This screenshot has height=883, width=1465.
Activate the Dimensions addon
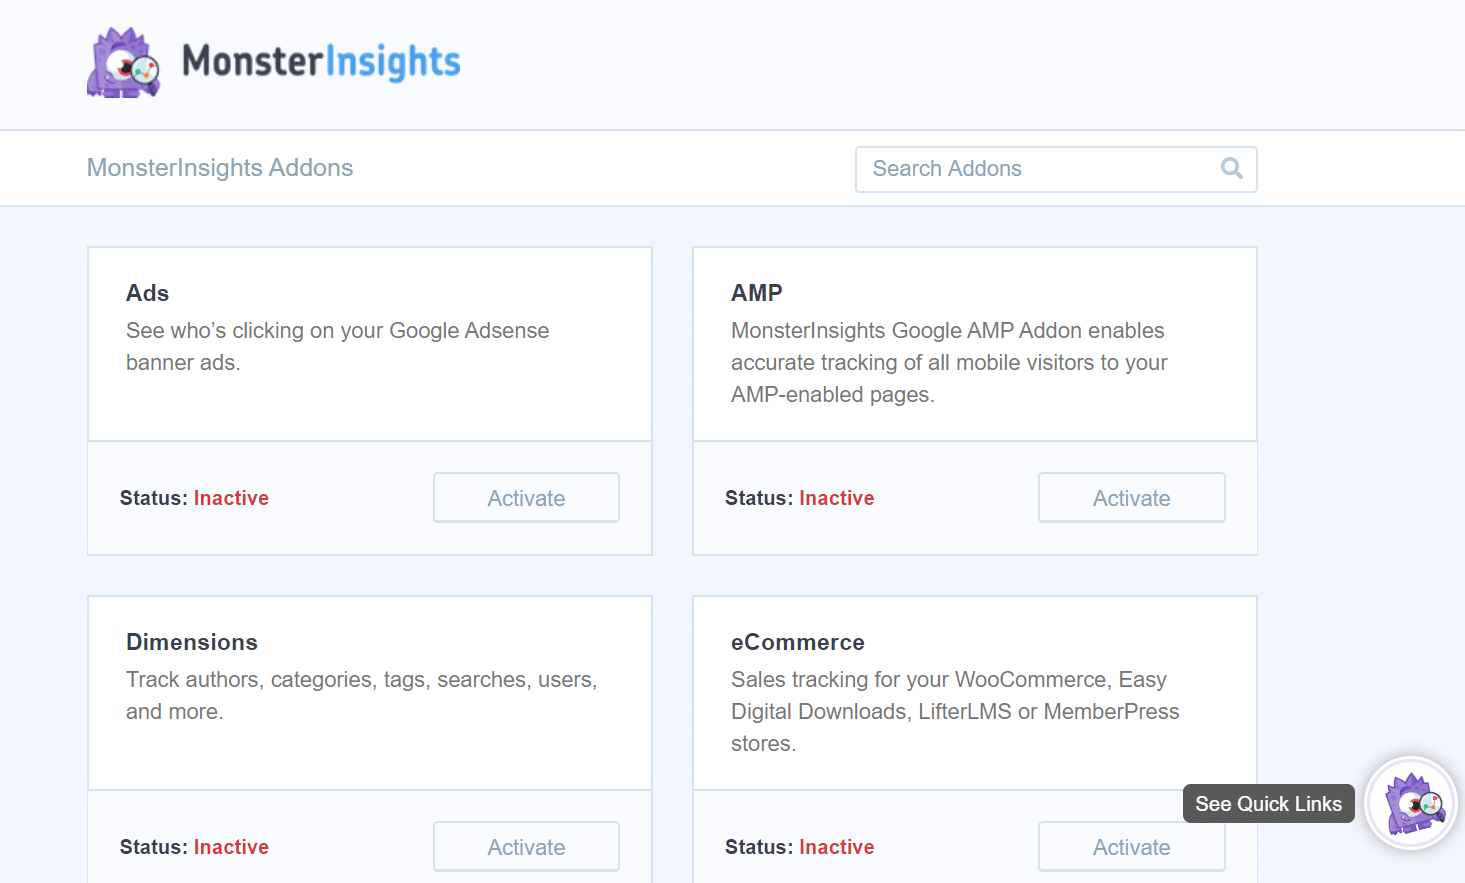(526, 846)
